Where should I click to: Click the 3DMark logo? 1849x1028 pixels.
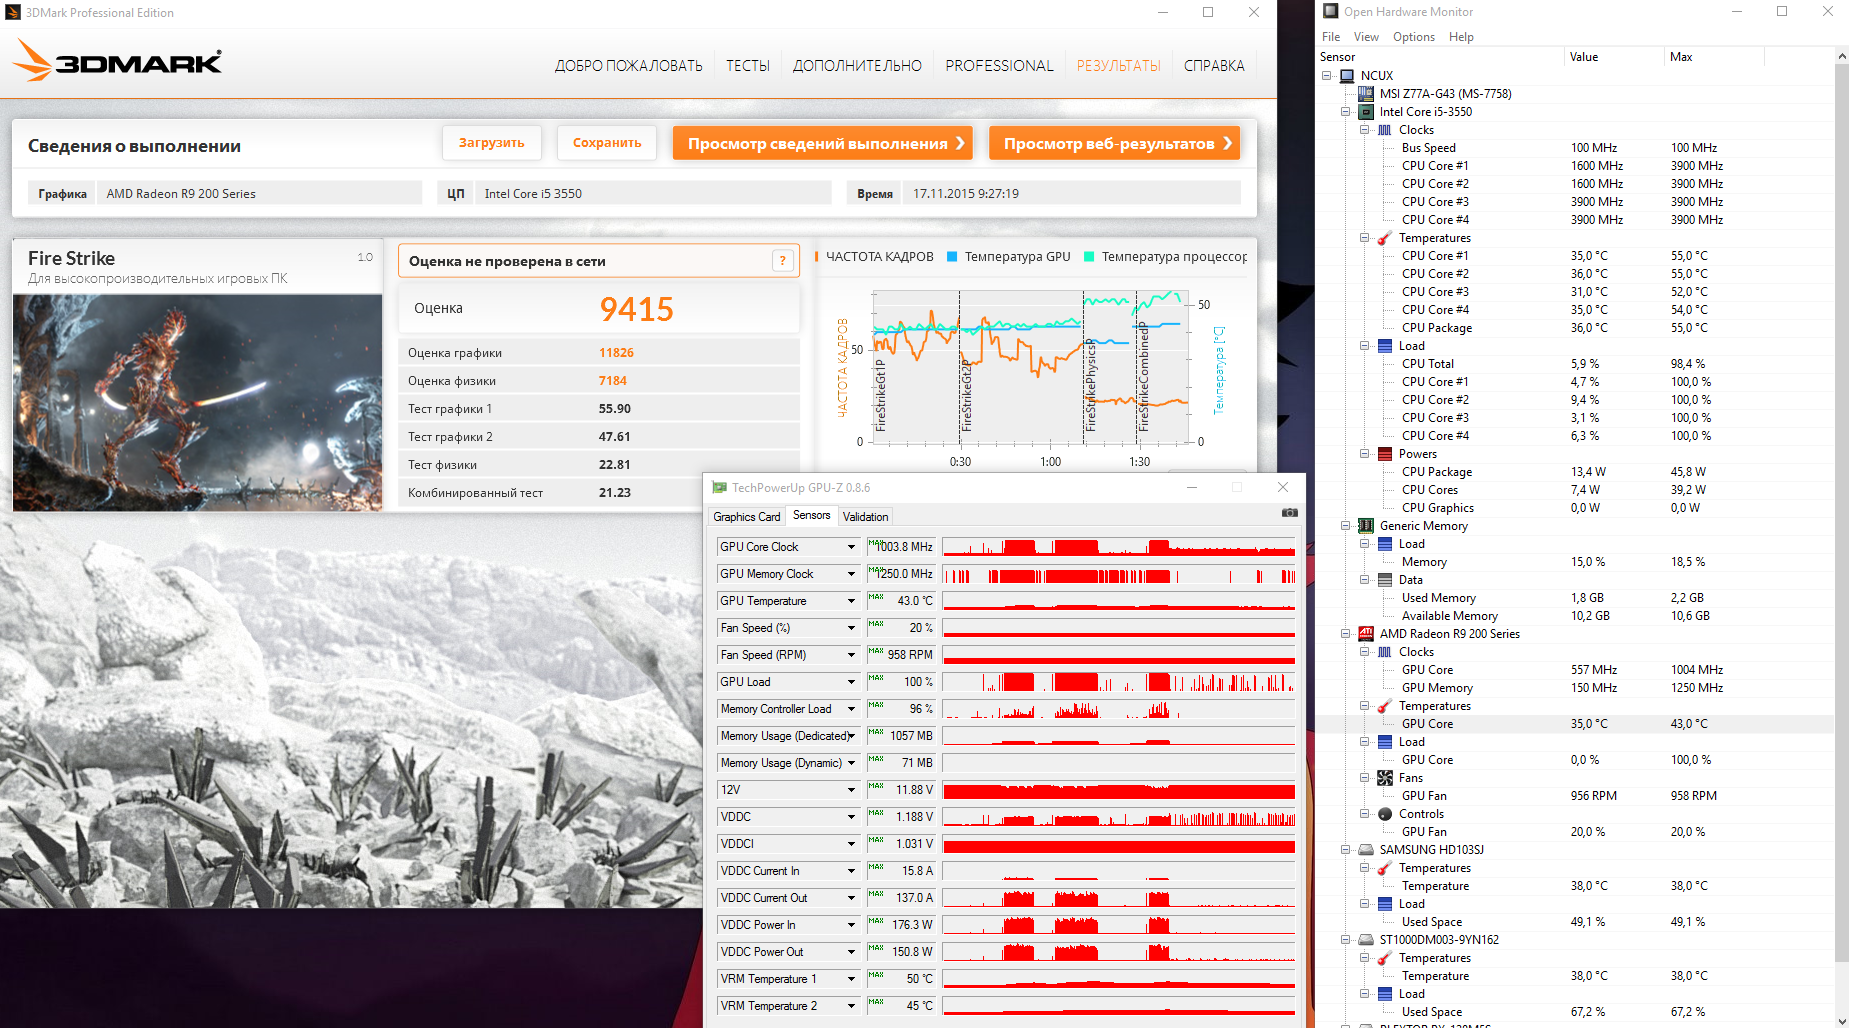pyautogui.click(x=117, y=62)
